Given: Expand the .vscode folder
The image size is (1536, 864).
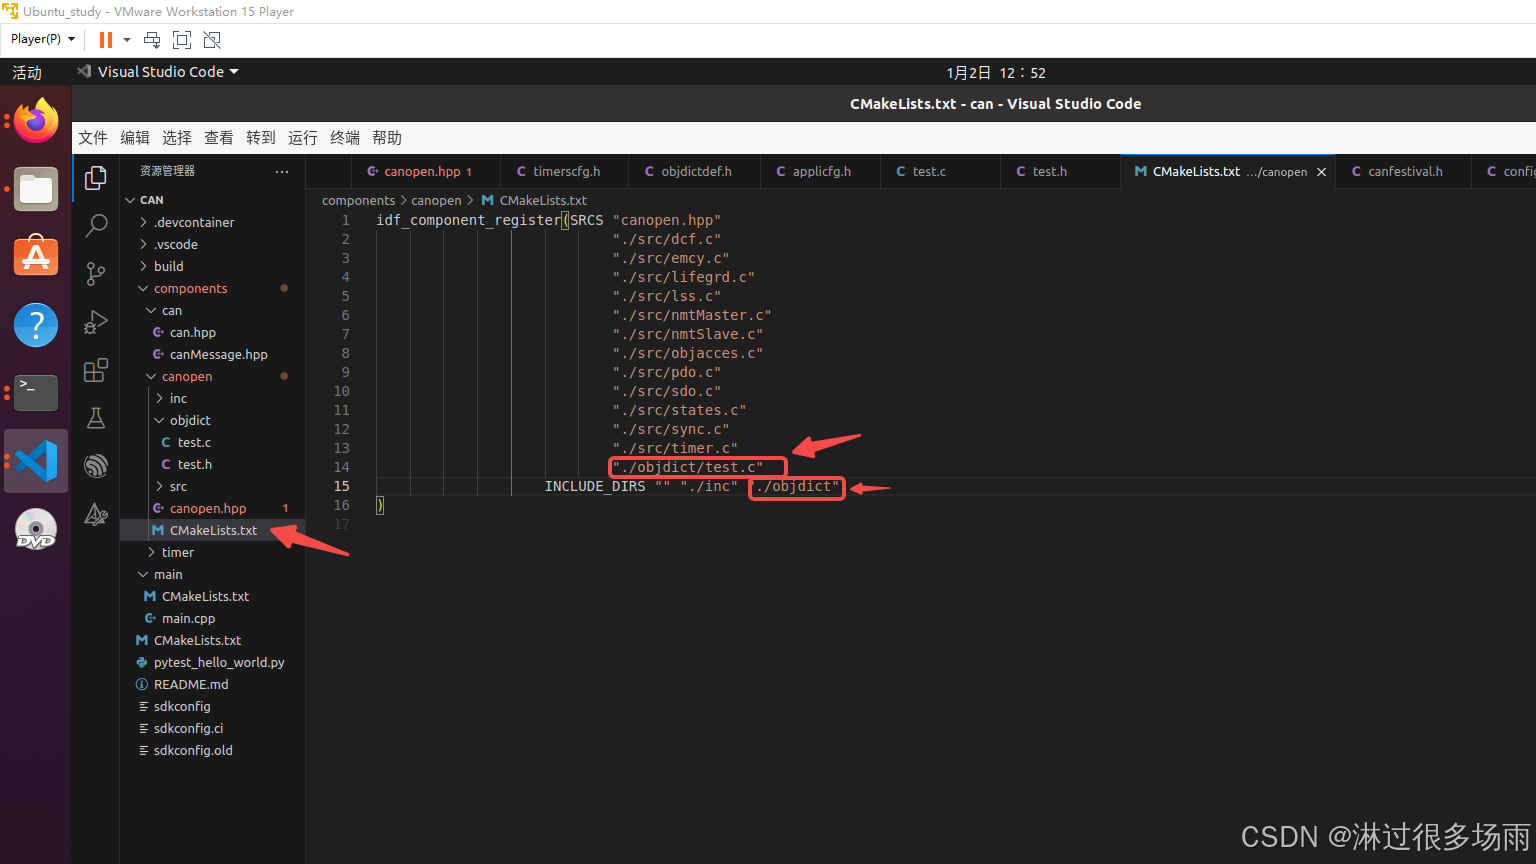Looking at the screenshot, I should tap(212, 244).
